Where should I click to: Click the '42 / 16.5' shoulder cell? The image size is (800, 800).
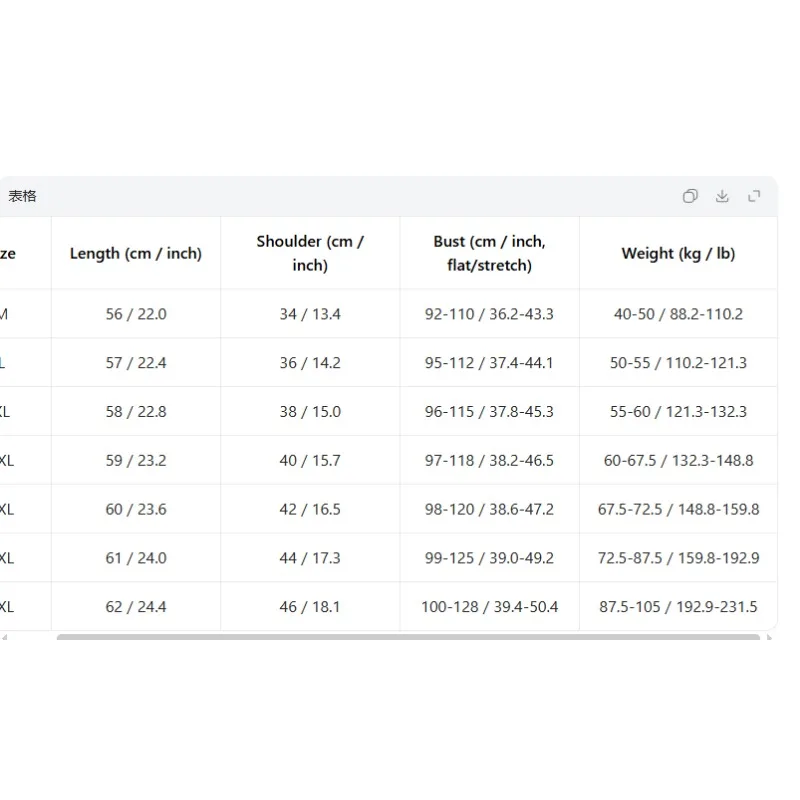tap(310, 509)
